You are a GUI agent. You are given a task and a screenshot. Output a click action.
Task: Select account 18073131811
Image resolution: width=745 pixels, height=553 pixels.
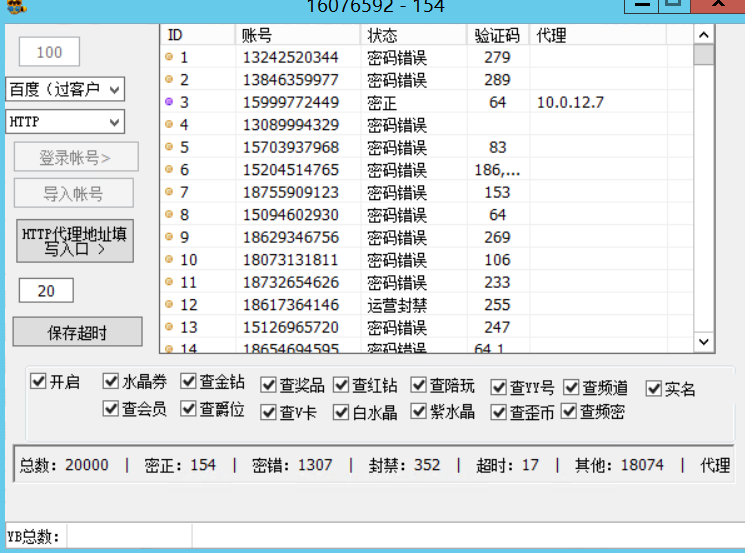(290, 259)
